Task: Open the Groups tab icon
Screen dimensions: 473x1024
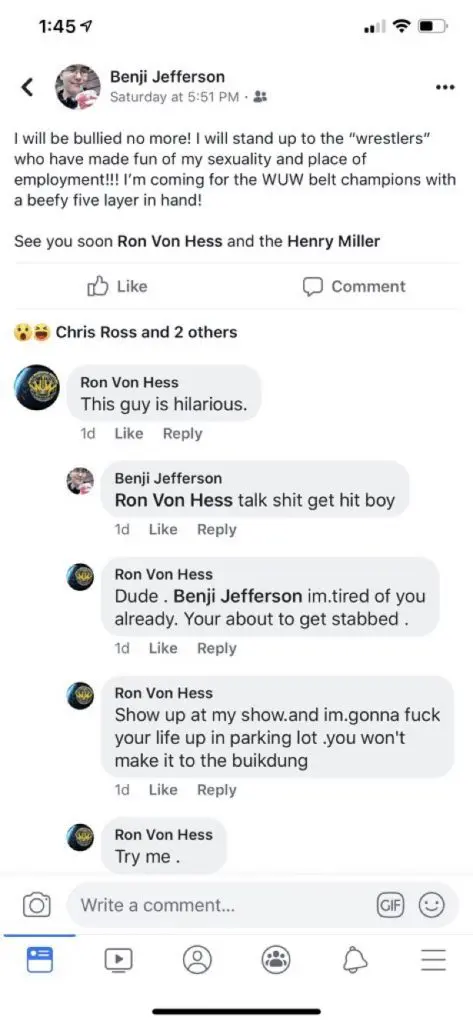Action: pyautogui.click(x=276, y=959)
